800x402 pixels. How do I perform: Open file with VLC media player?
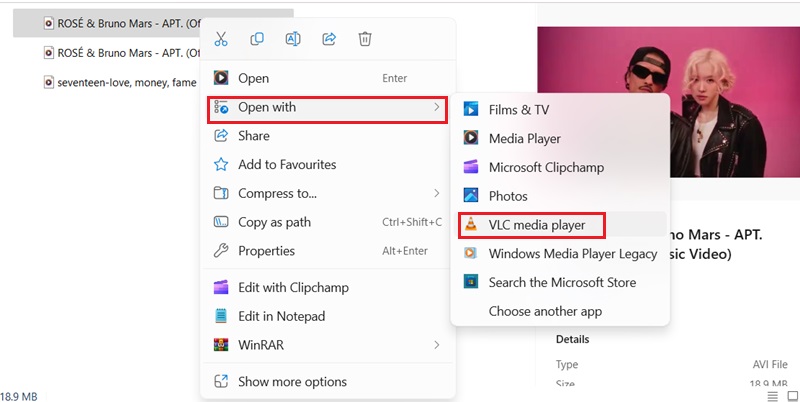pyautogui.click(x=560, y=225)
